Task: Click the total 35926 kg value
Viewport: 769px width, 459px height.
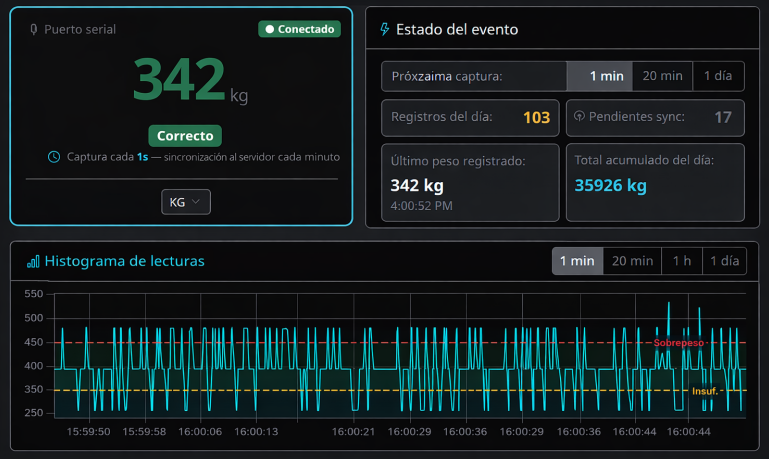Action: (x=611, y=185)
